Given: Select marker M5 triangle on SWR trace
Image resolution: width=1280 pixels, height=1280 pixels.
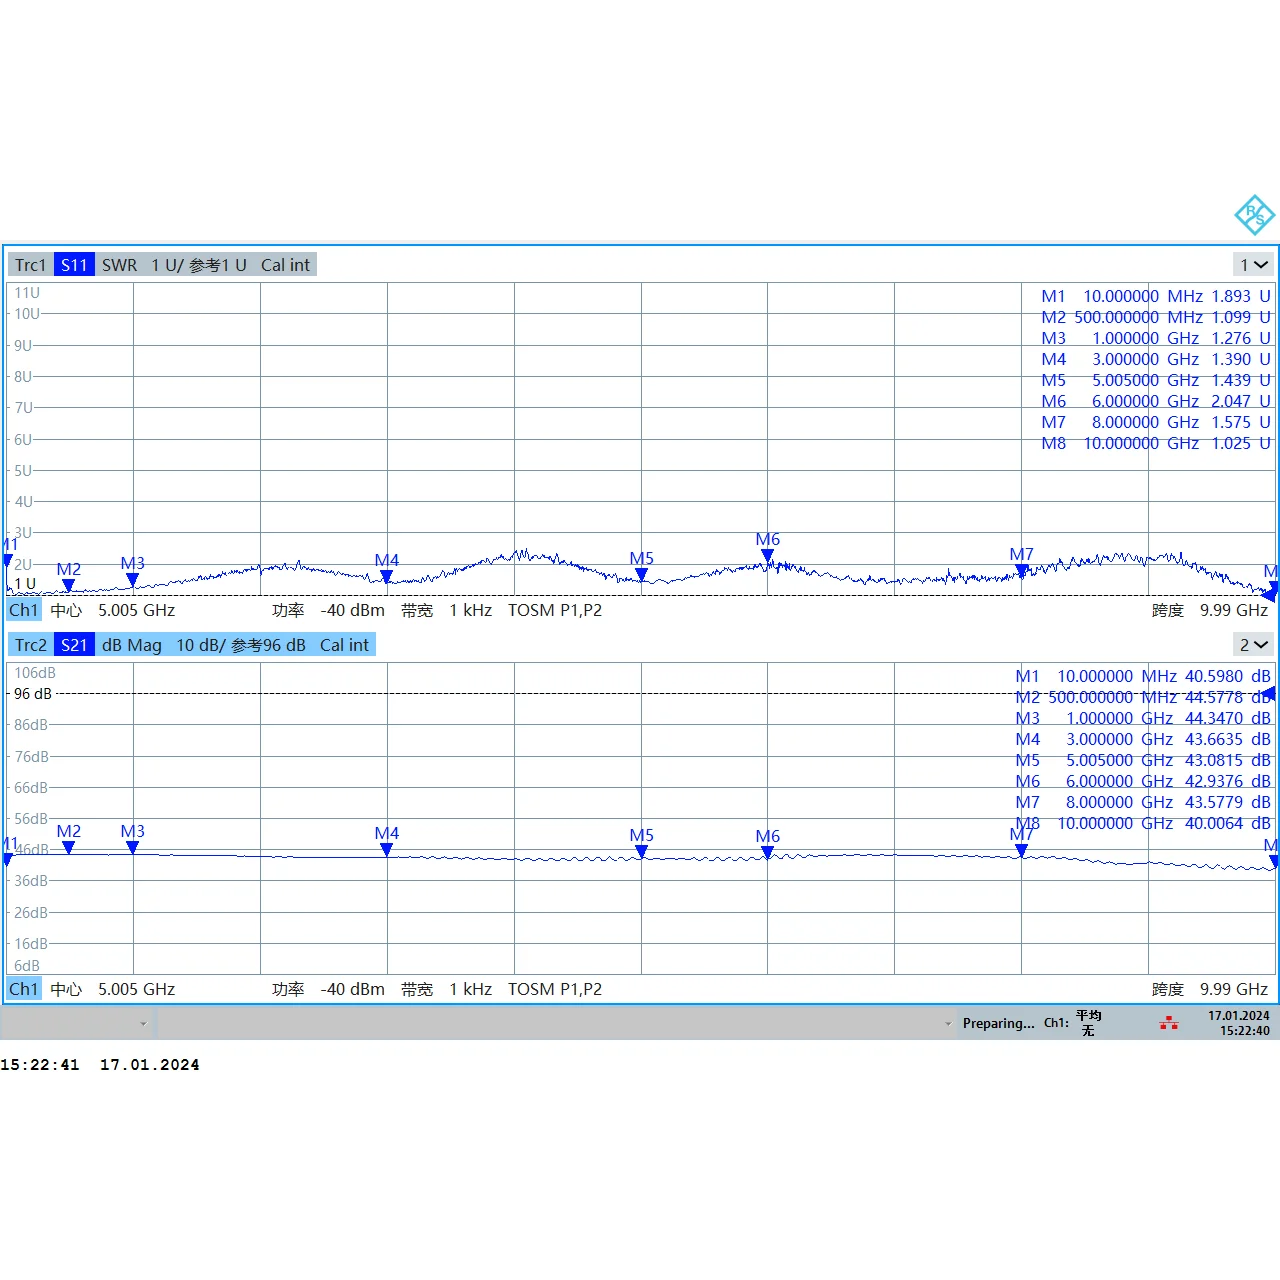Looking at the screenshot, I should [x=641, y=575].
